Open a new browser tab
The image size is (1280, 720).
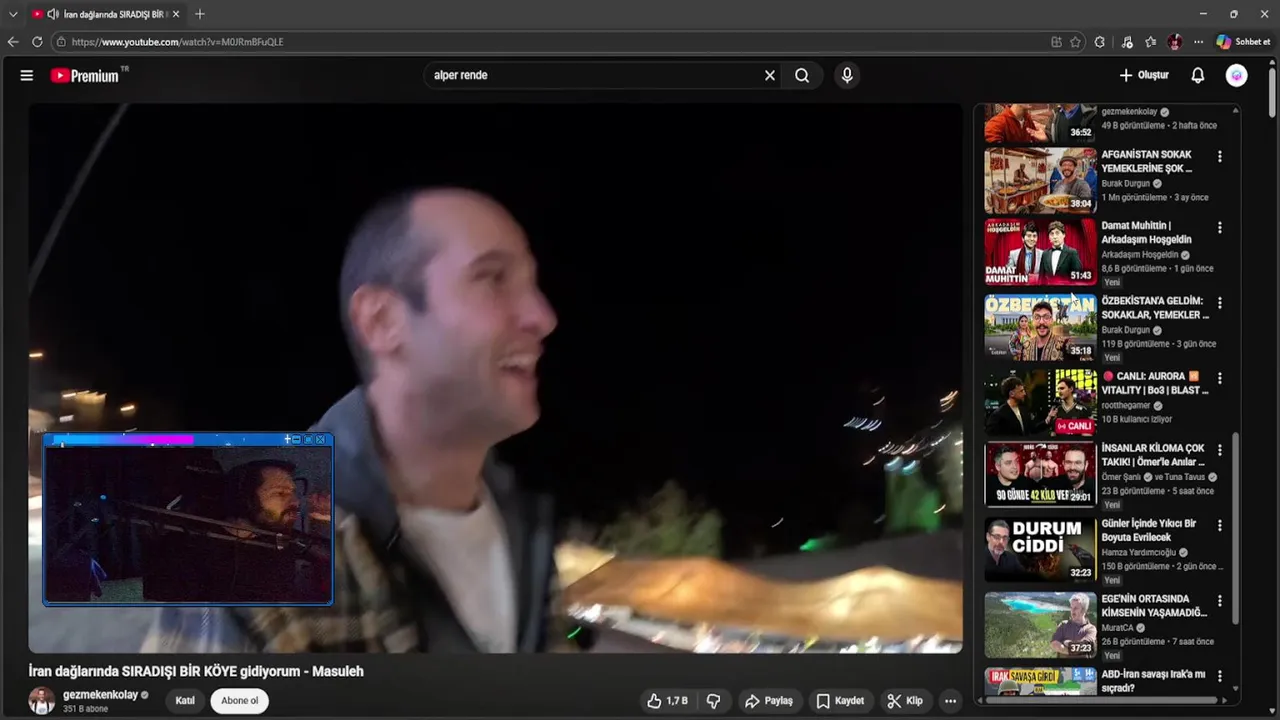click(200, 14)
